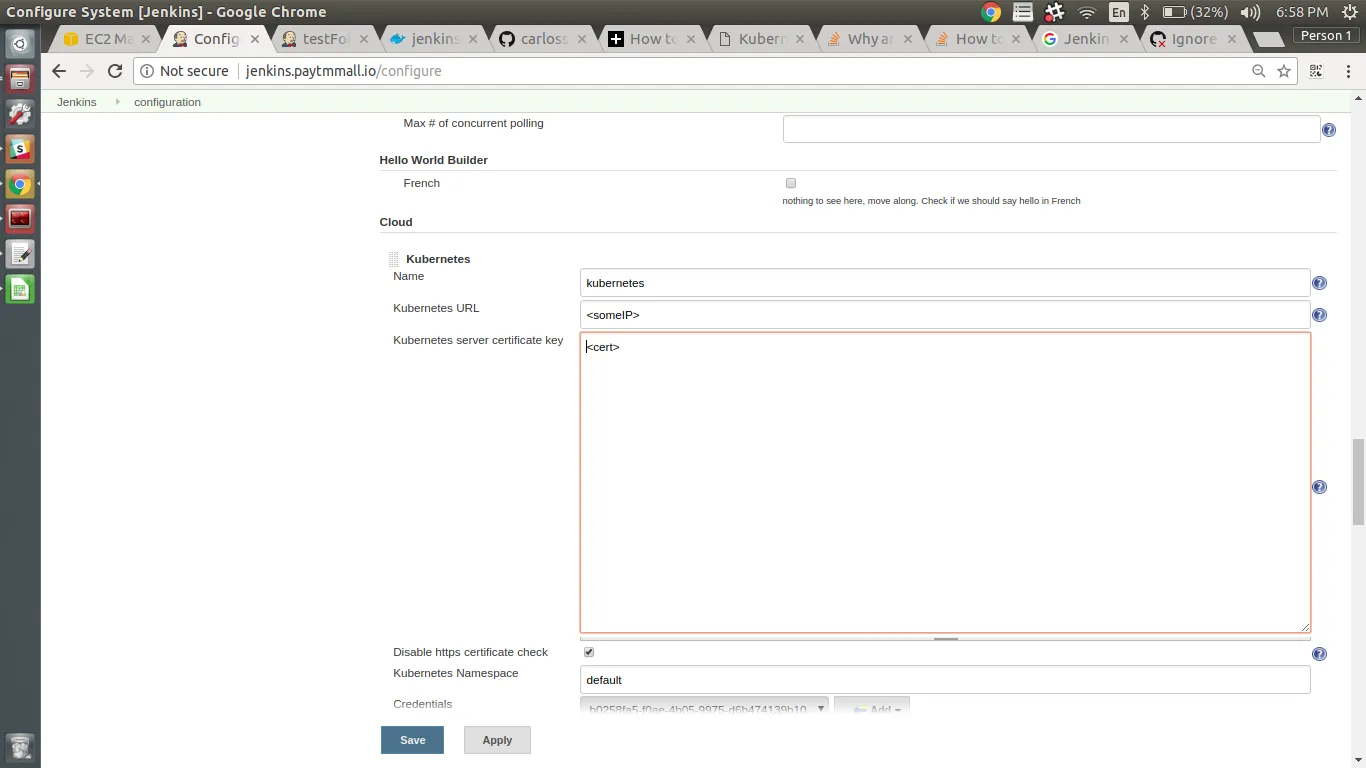Click the Save button

pos(412,740)
